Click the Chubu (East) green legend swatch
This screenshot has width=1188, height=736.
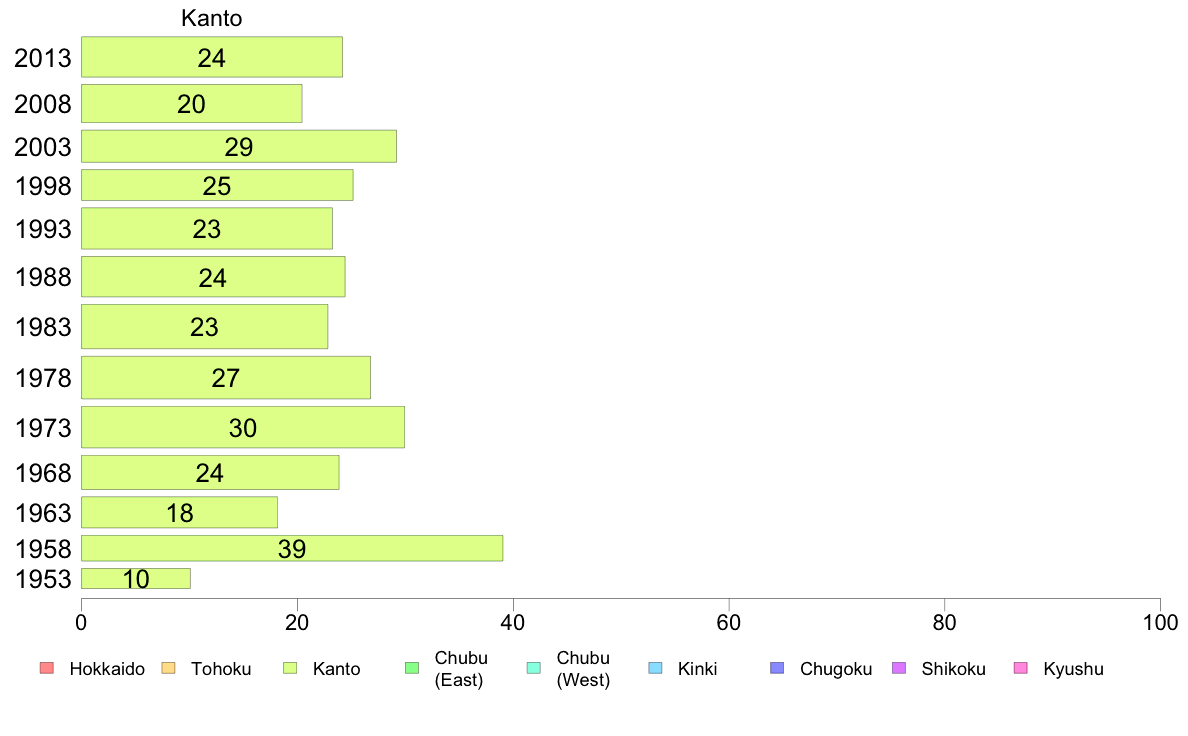(x=411, y=668)
